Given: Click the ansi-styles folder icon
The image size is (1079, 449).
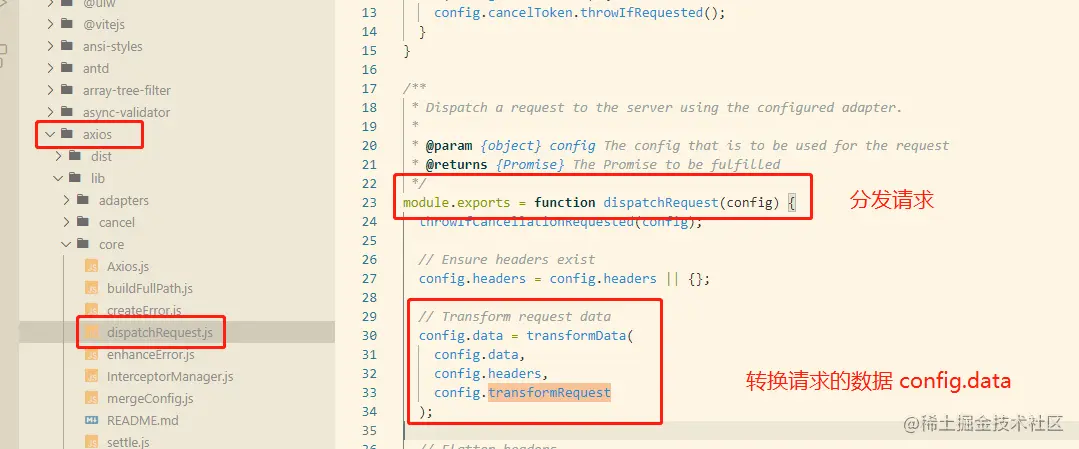Looking at the screenshot, I should coord(67,46).
